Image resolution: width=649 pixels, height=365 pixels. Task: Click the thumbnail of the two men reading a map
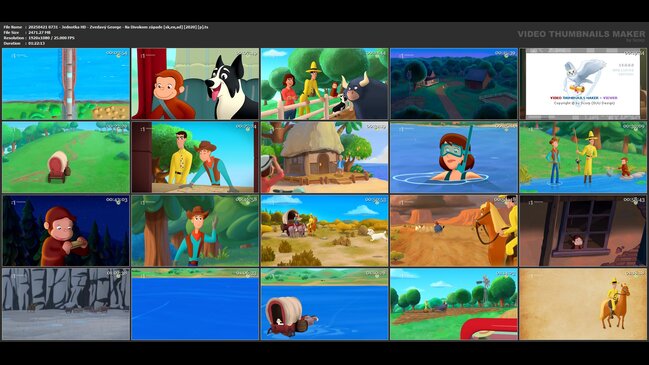[195, 157]
